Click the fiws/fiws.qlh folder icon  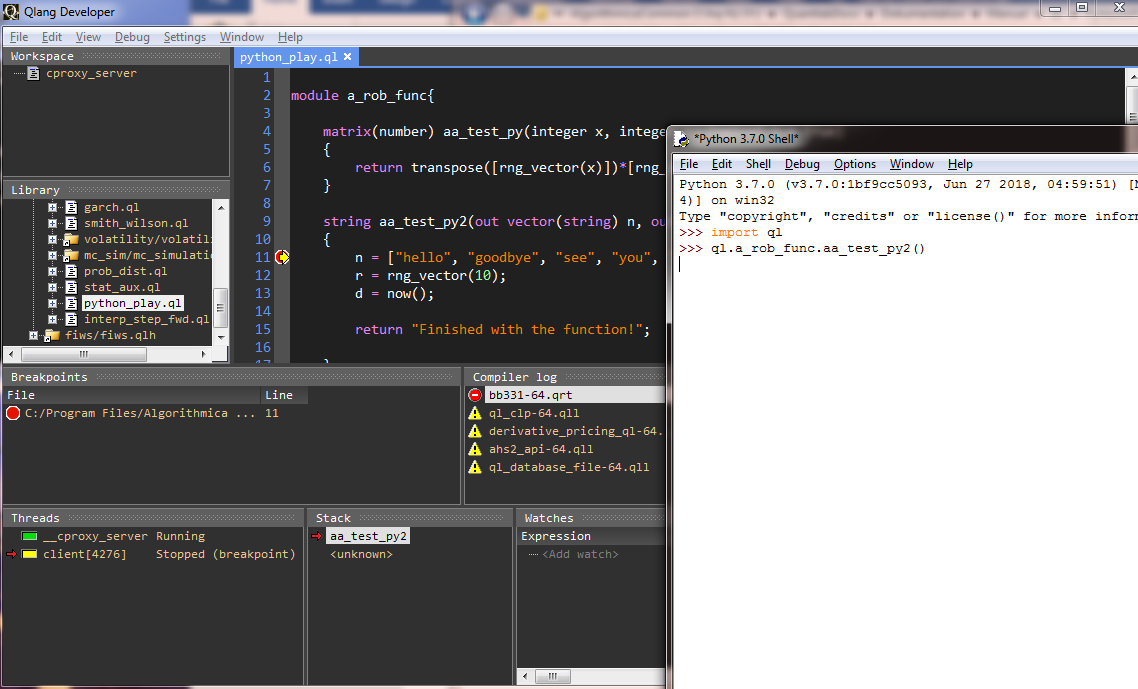pos(52,335)
